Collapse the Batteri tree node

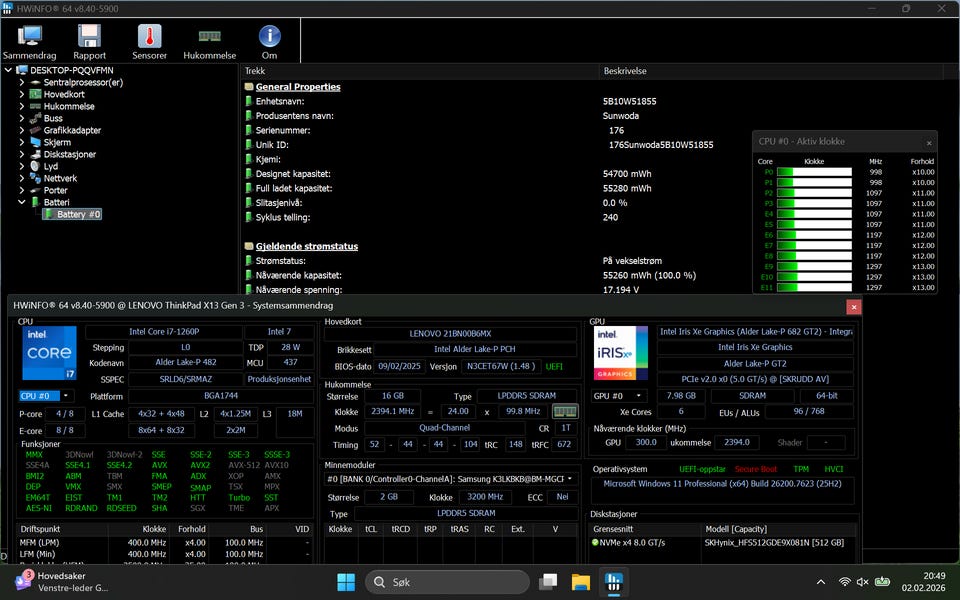pos(22,202)
